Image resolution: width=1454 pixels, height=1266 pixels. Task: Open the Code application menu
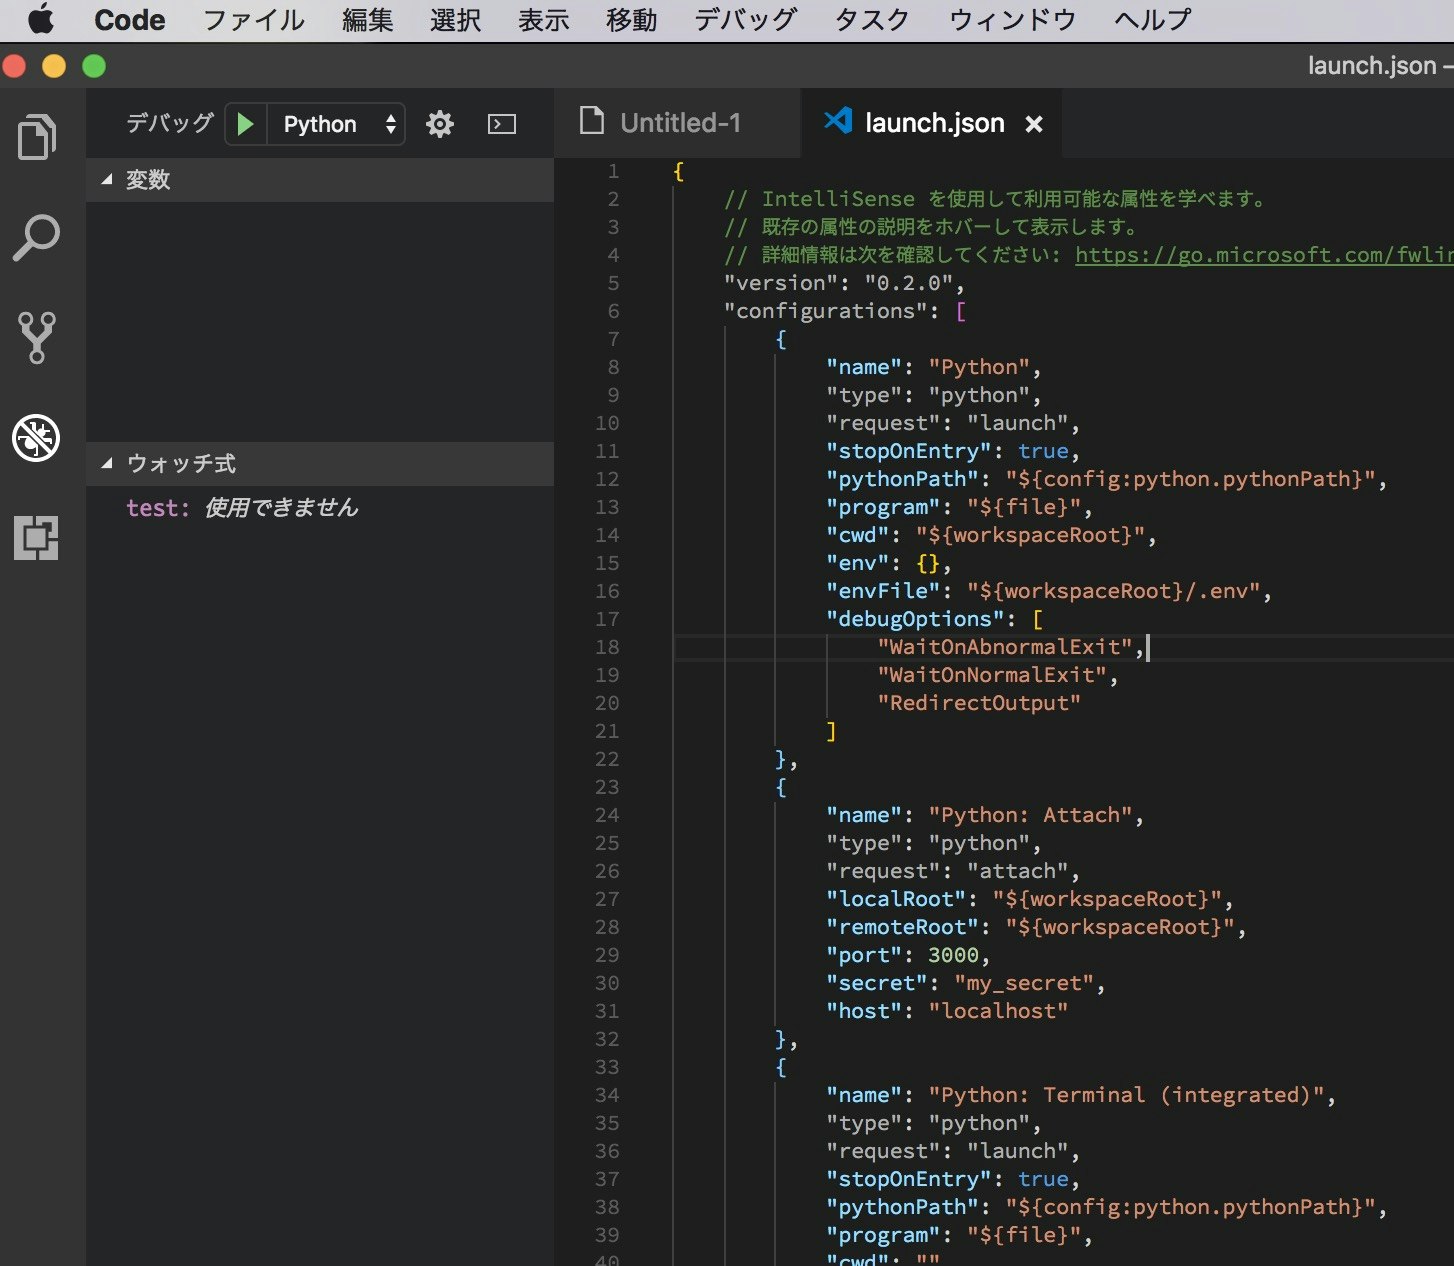(130, 19)
